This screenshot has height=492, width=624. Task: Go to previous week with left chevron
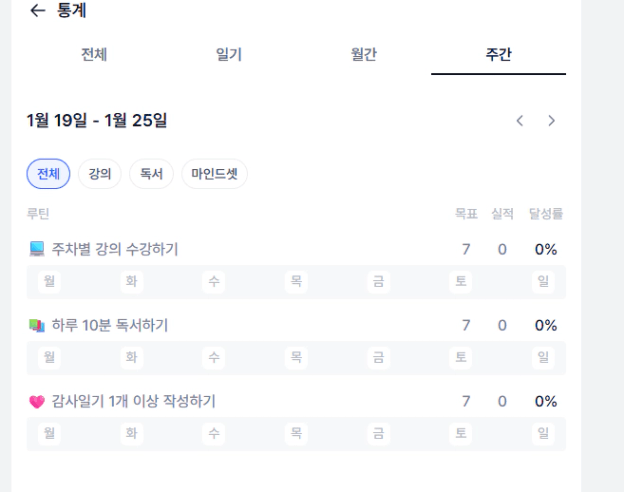(x=520, y=121)
